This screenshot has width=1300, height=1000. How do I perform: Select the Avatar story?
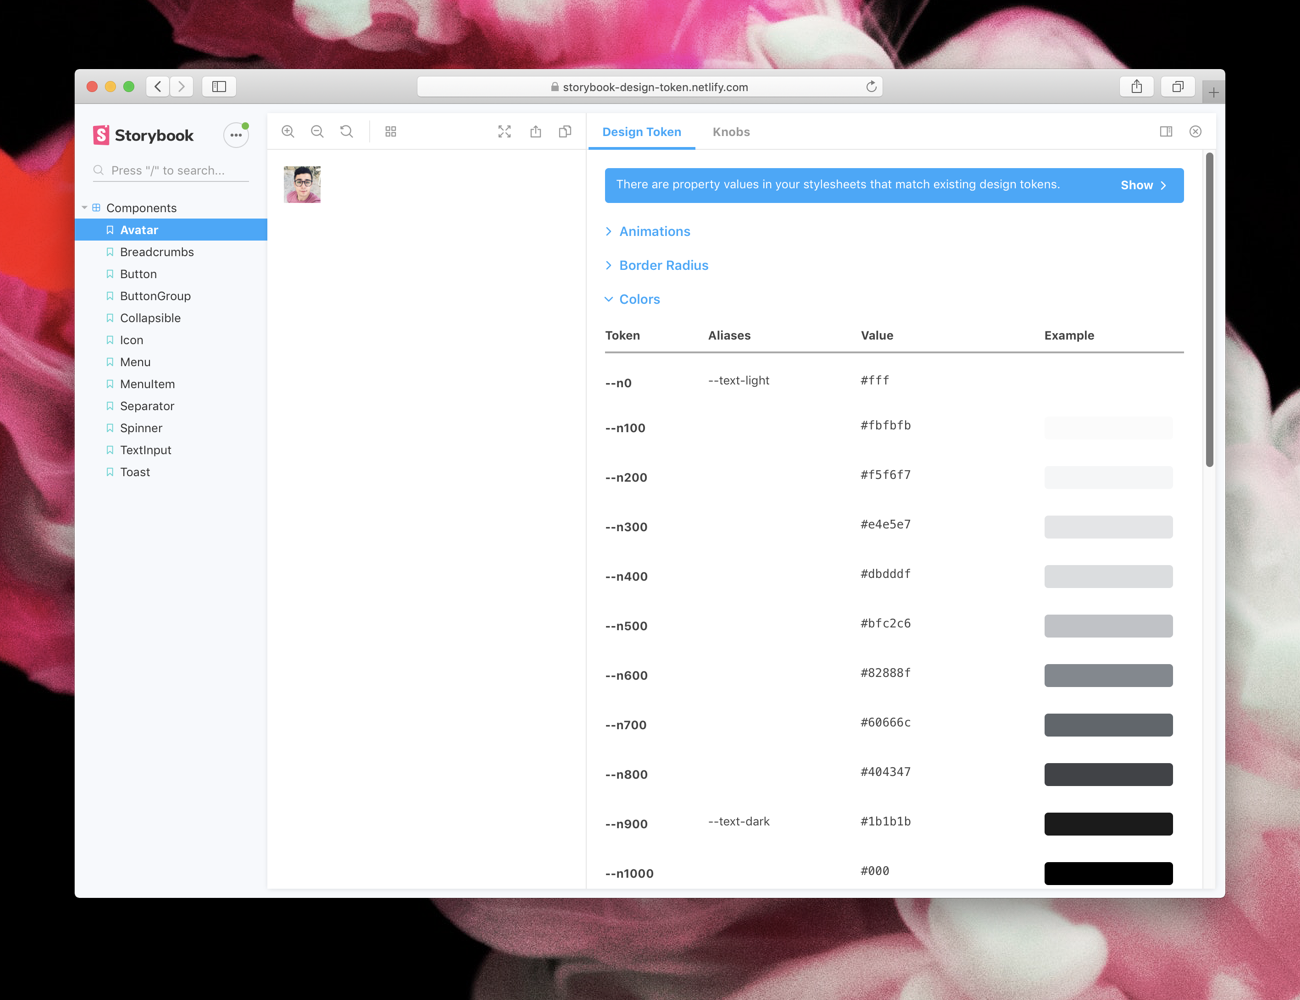tap(171, 230)
